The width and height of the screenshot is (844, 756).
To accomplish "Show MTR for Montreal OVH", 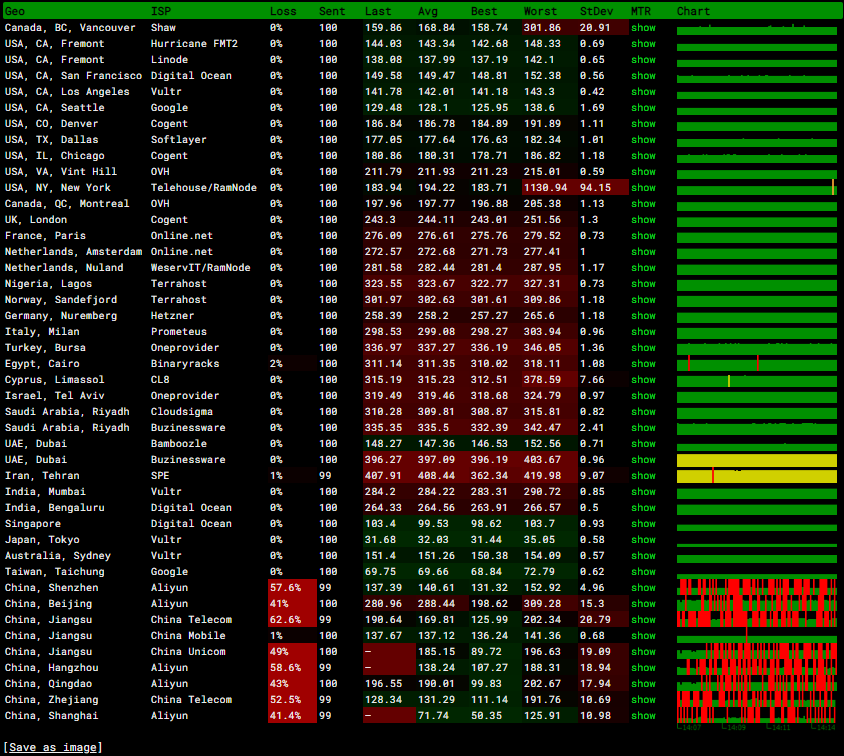I will 643,203.
